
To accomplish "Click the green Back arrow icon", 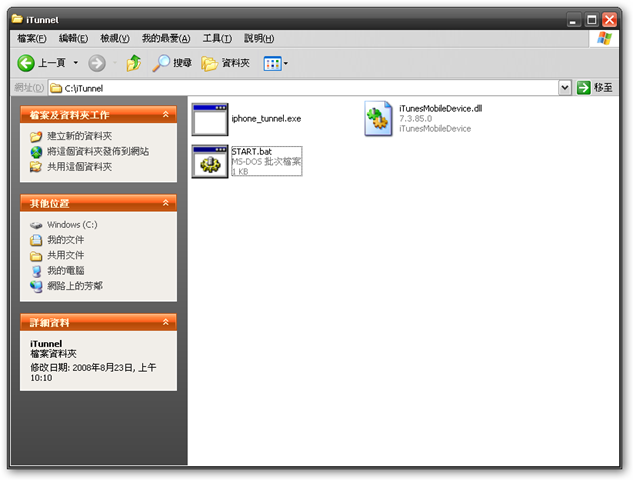I will pyautogui.click(x=26, y=63).
